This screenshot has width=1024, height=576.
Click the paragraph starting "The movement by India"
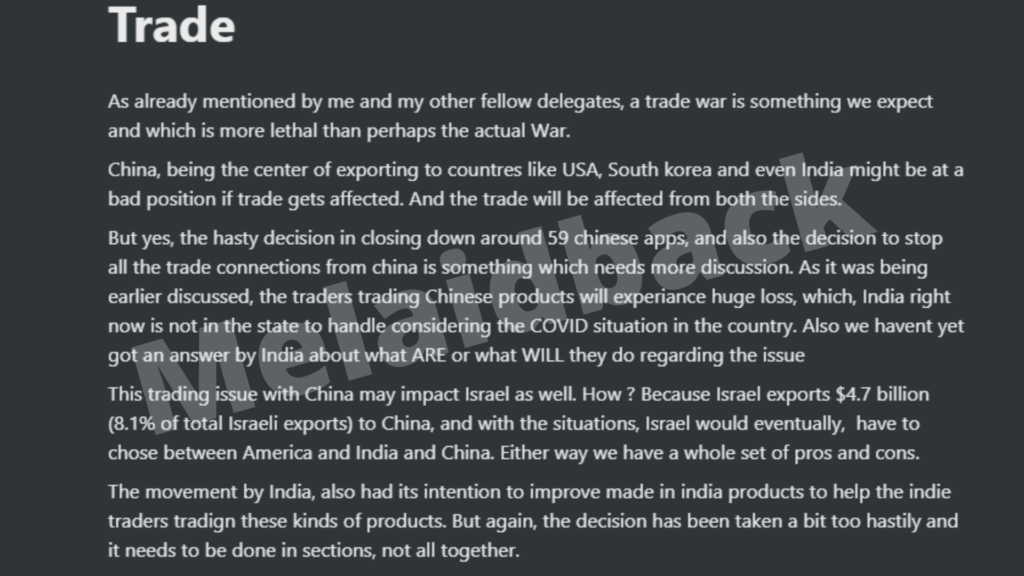click(533, 521)
